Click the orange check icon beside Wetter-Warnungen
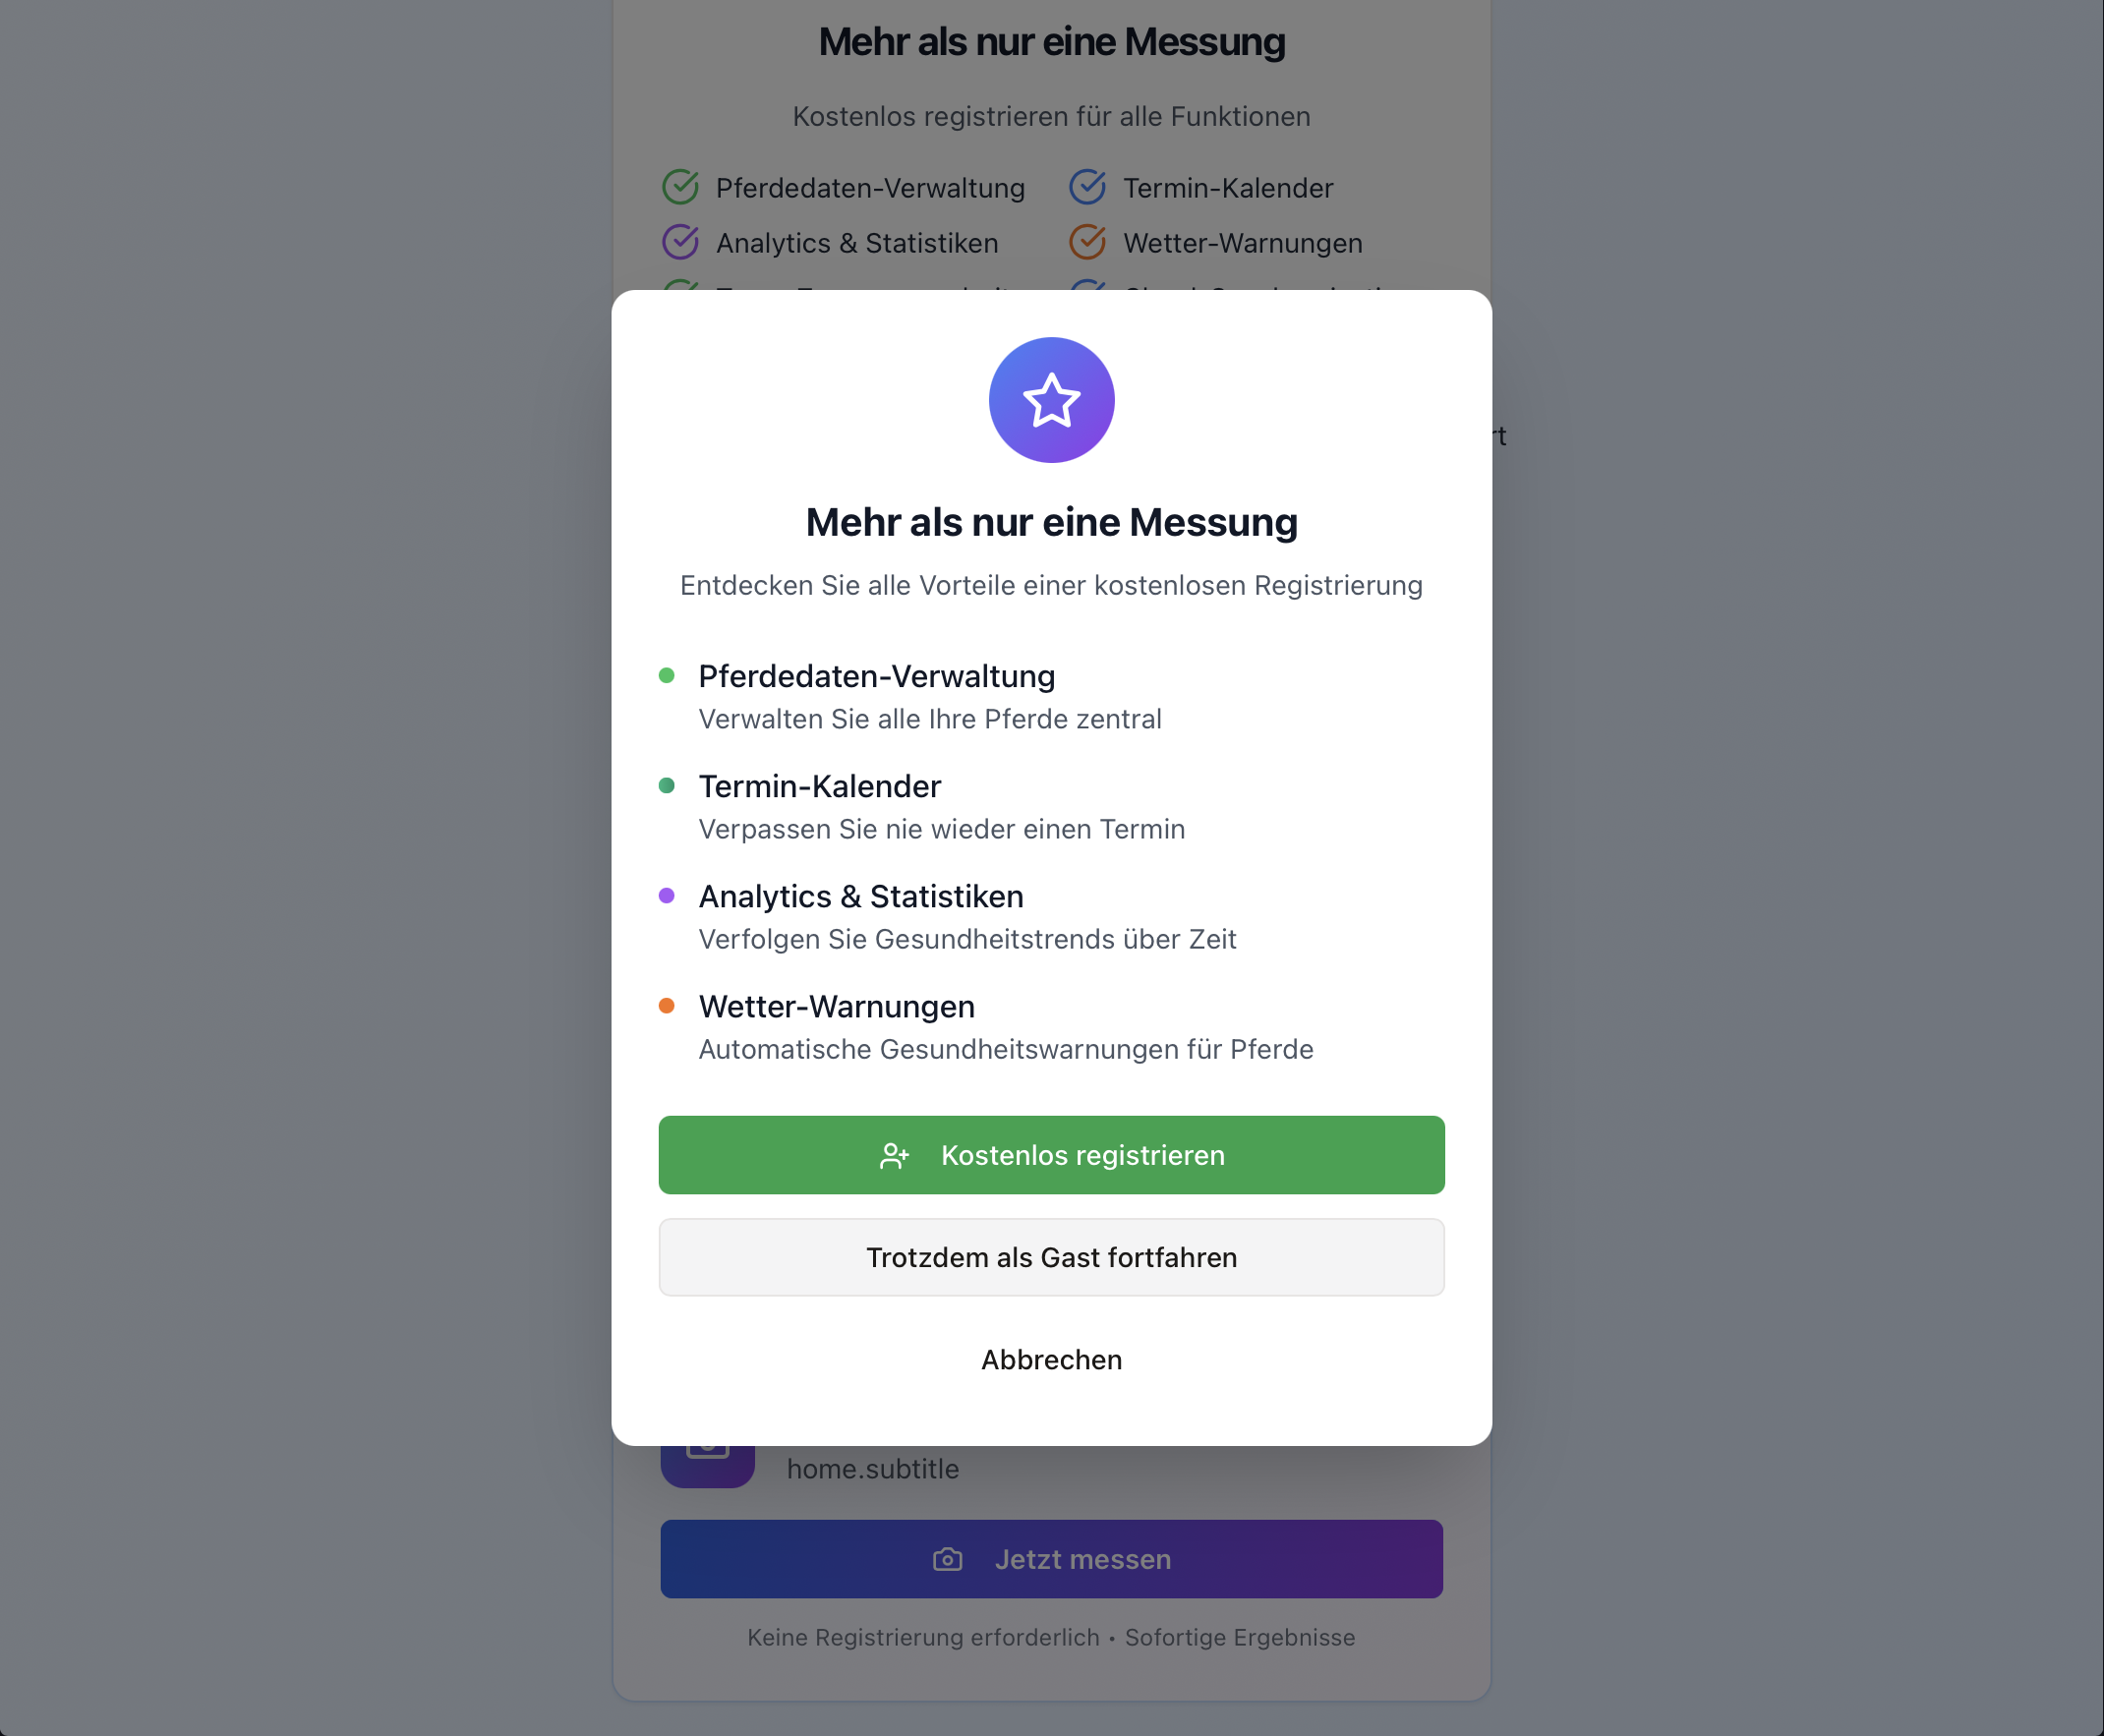Image resolution: width=2104 pixels, height=1736 pixels. (1087, 242)
